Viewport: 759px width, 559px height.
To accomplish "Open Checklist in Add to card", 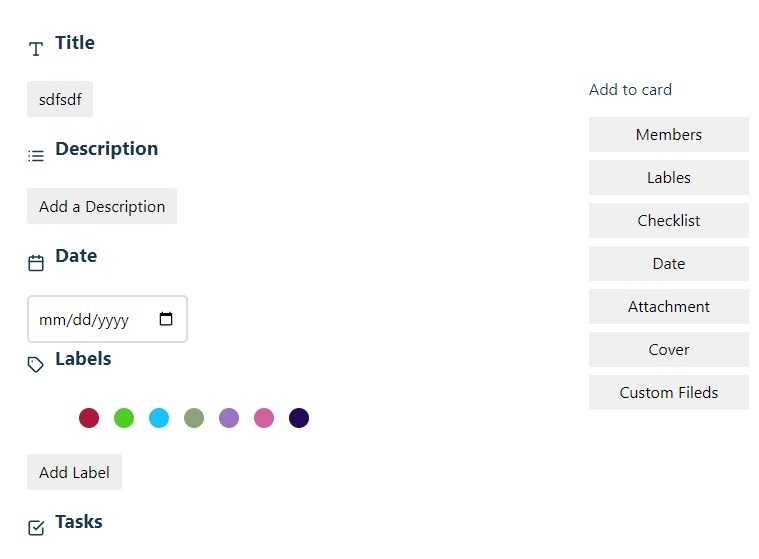I will coord(669,221).
